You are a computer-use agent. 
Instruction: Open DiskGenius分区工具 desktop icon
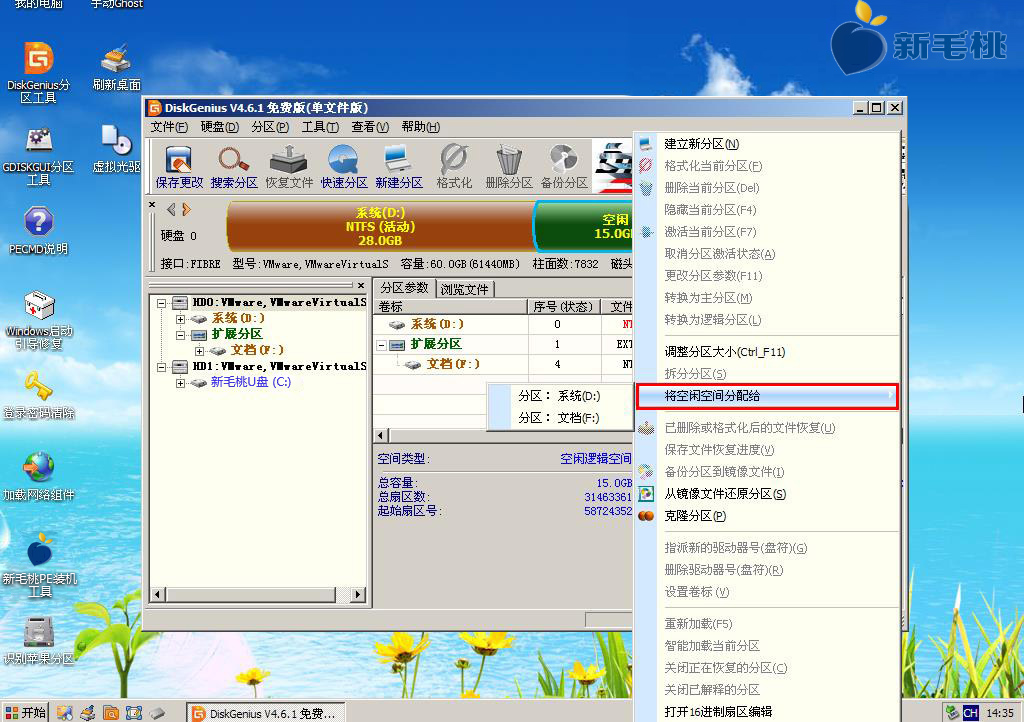tap(39, 72)
